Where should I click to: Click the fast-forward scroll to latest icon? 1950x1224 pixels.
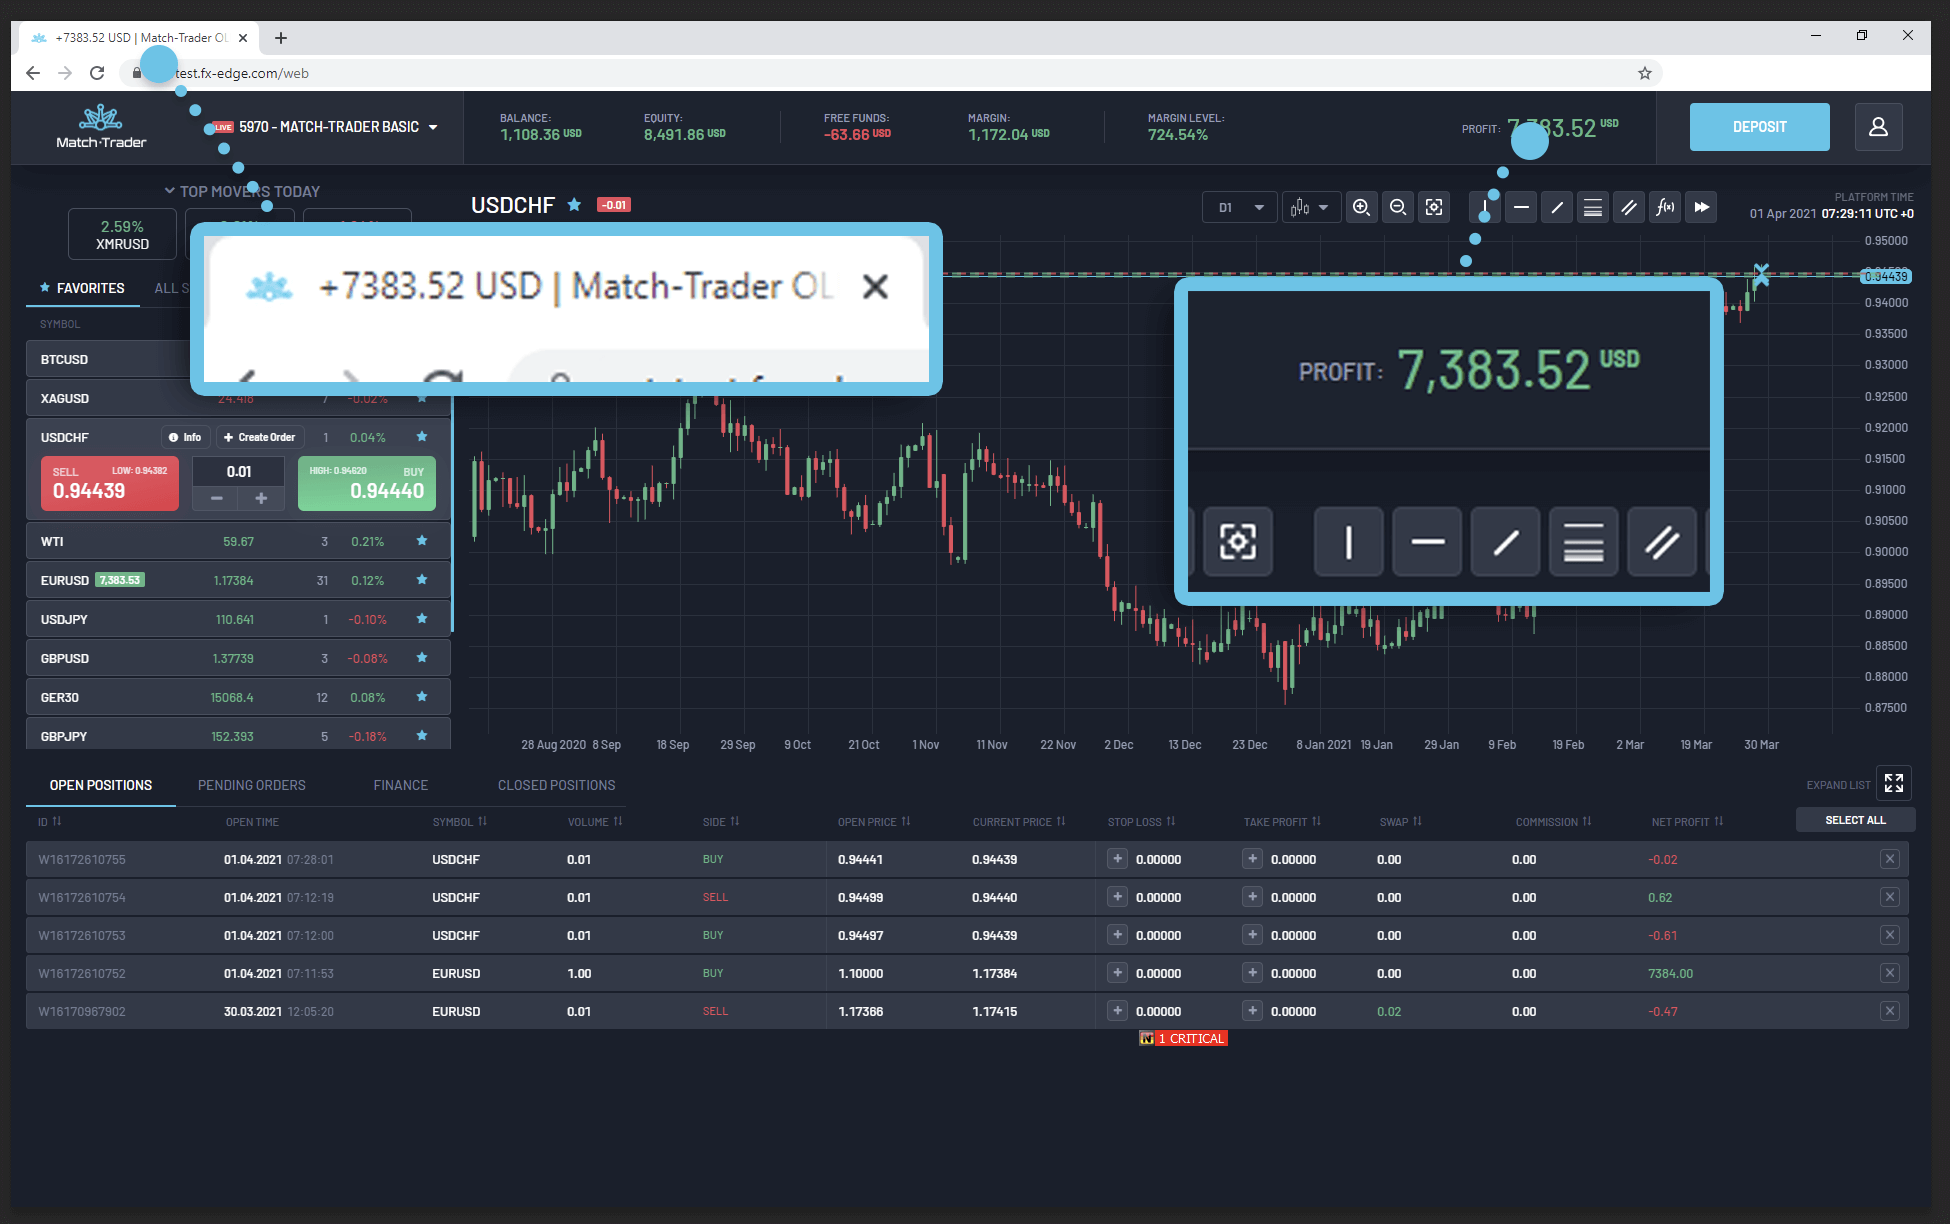point(1701,207)
